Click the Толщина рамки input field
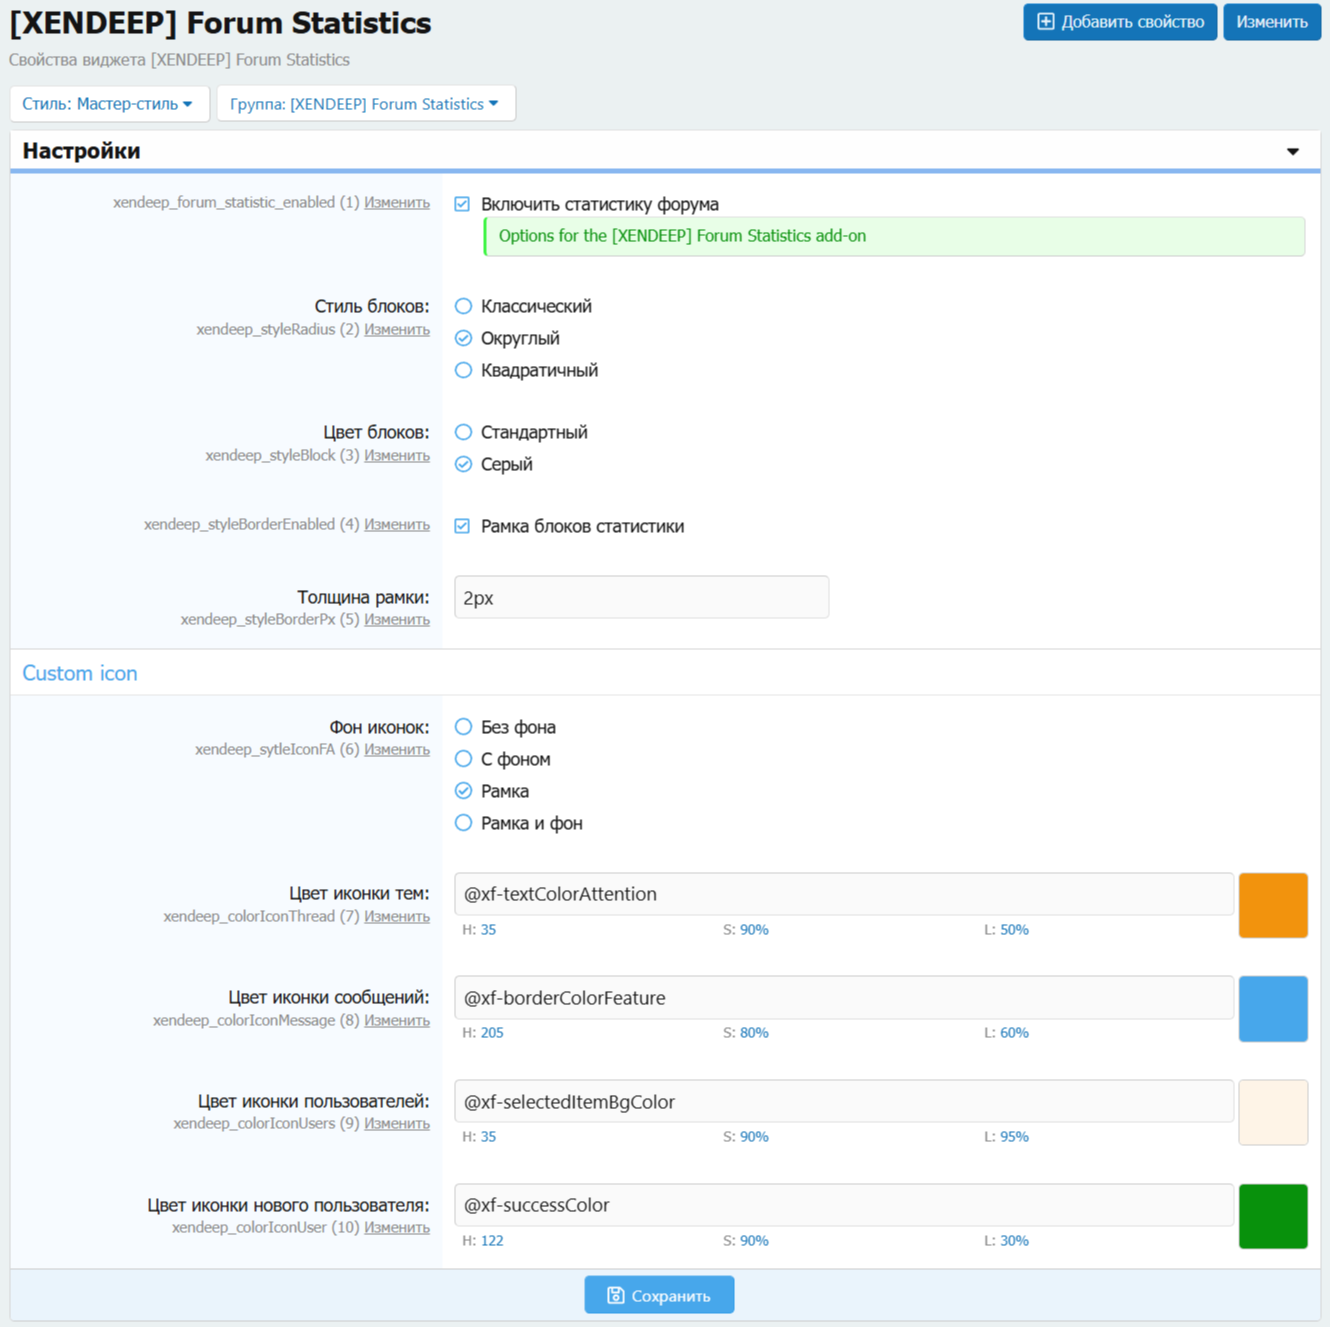Viewport: 1330px width, 1327px height. 641,598
